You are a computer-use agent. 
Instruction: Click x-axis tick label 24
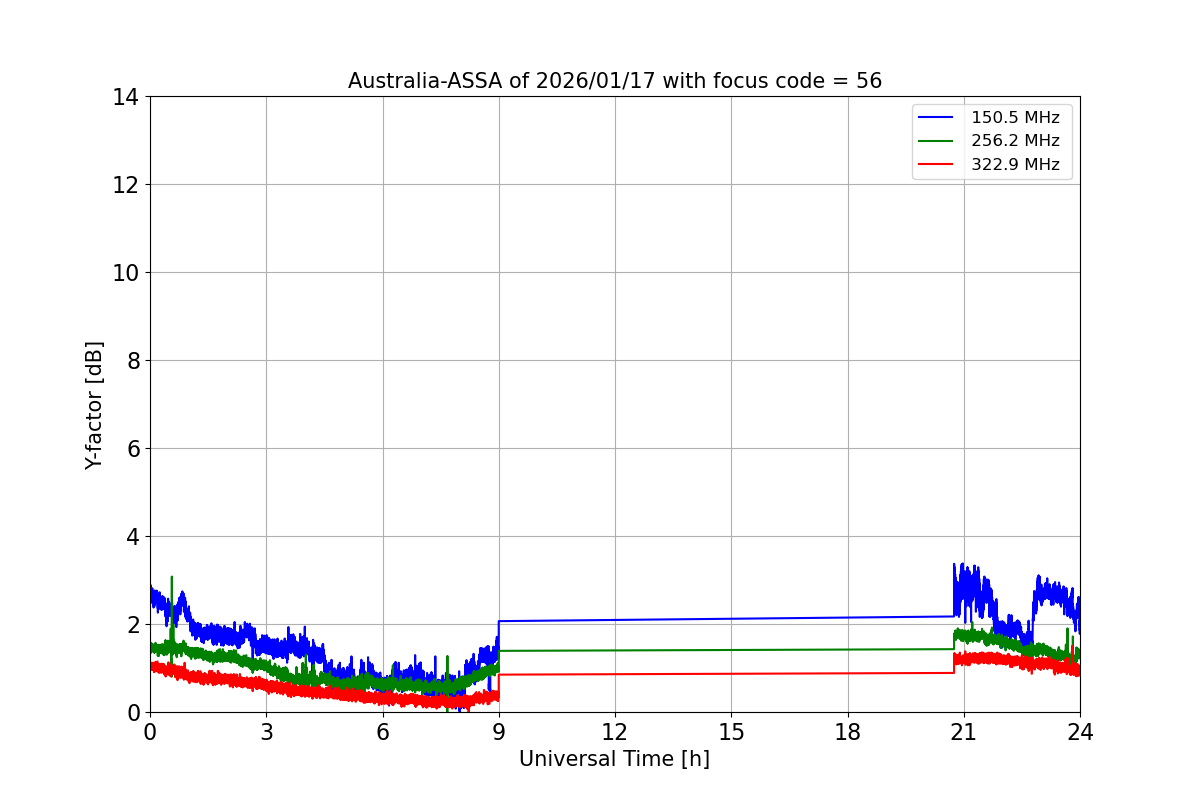[1080, 732]
